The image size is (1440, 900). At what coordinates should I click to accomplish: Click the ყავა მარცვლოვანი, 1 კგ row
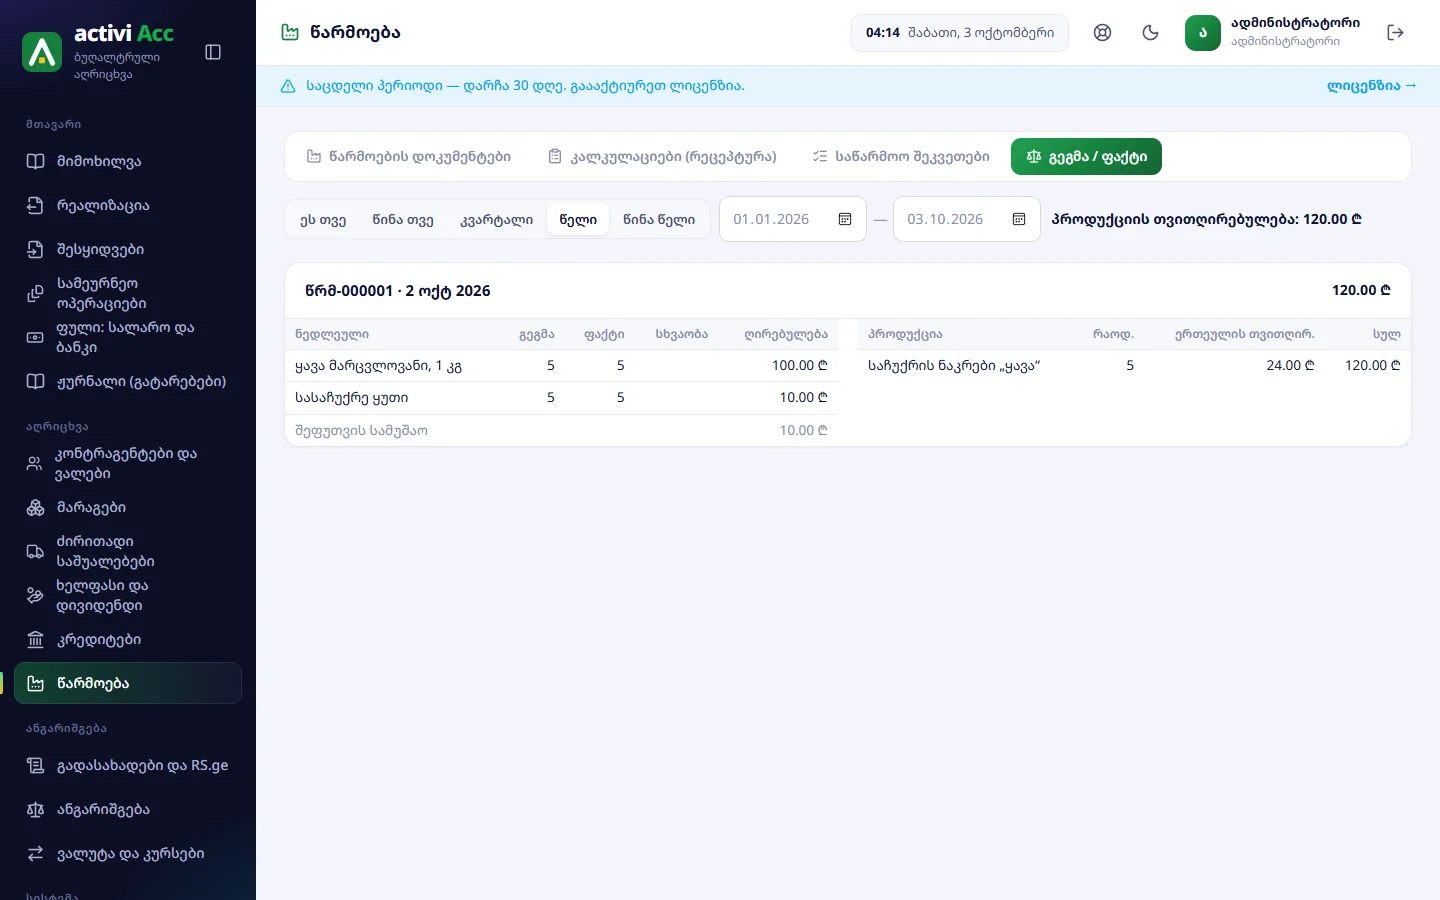561,366
